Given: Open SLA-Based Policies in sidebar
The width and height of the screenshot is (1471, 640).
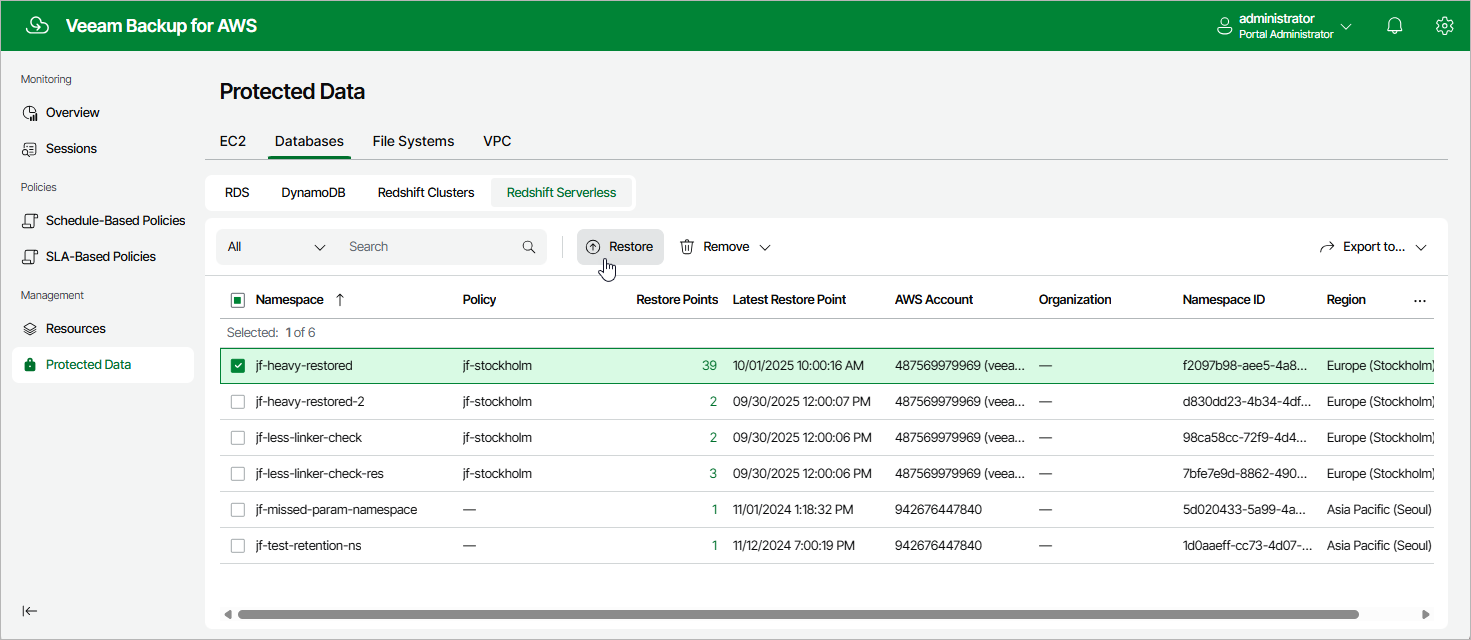Looking at the screenshot, I should tap(101, 257).
